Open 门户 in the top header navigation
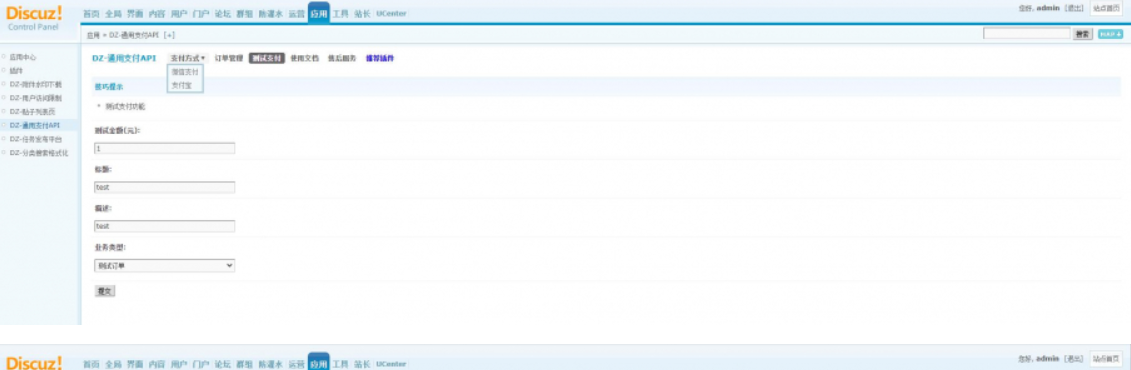 click(201, 14)
